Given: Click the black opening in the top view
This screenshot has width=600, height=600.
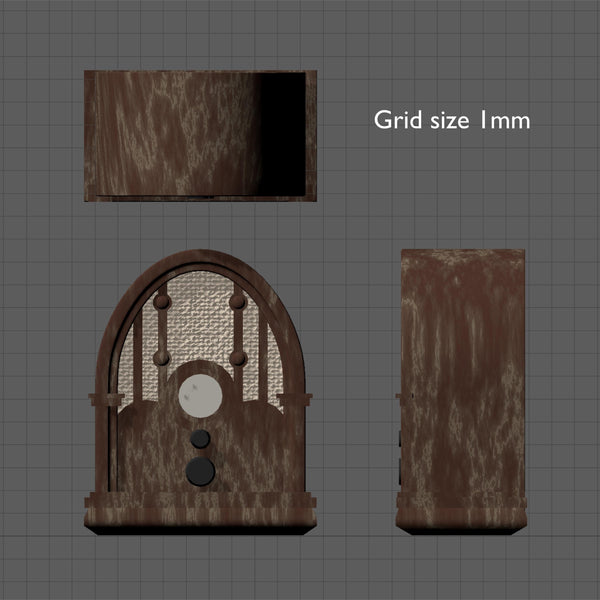Looking at the screenshot, I should [x=288, y=135].
